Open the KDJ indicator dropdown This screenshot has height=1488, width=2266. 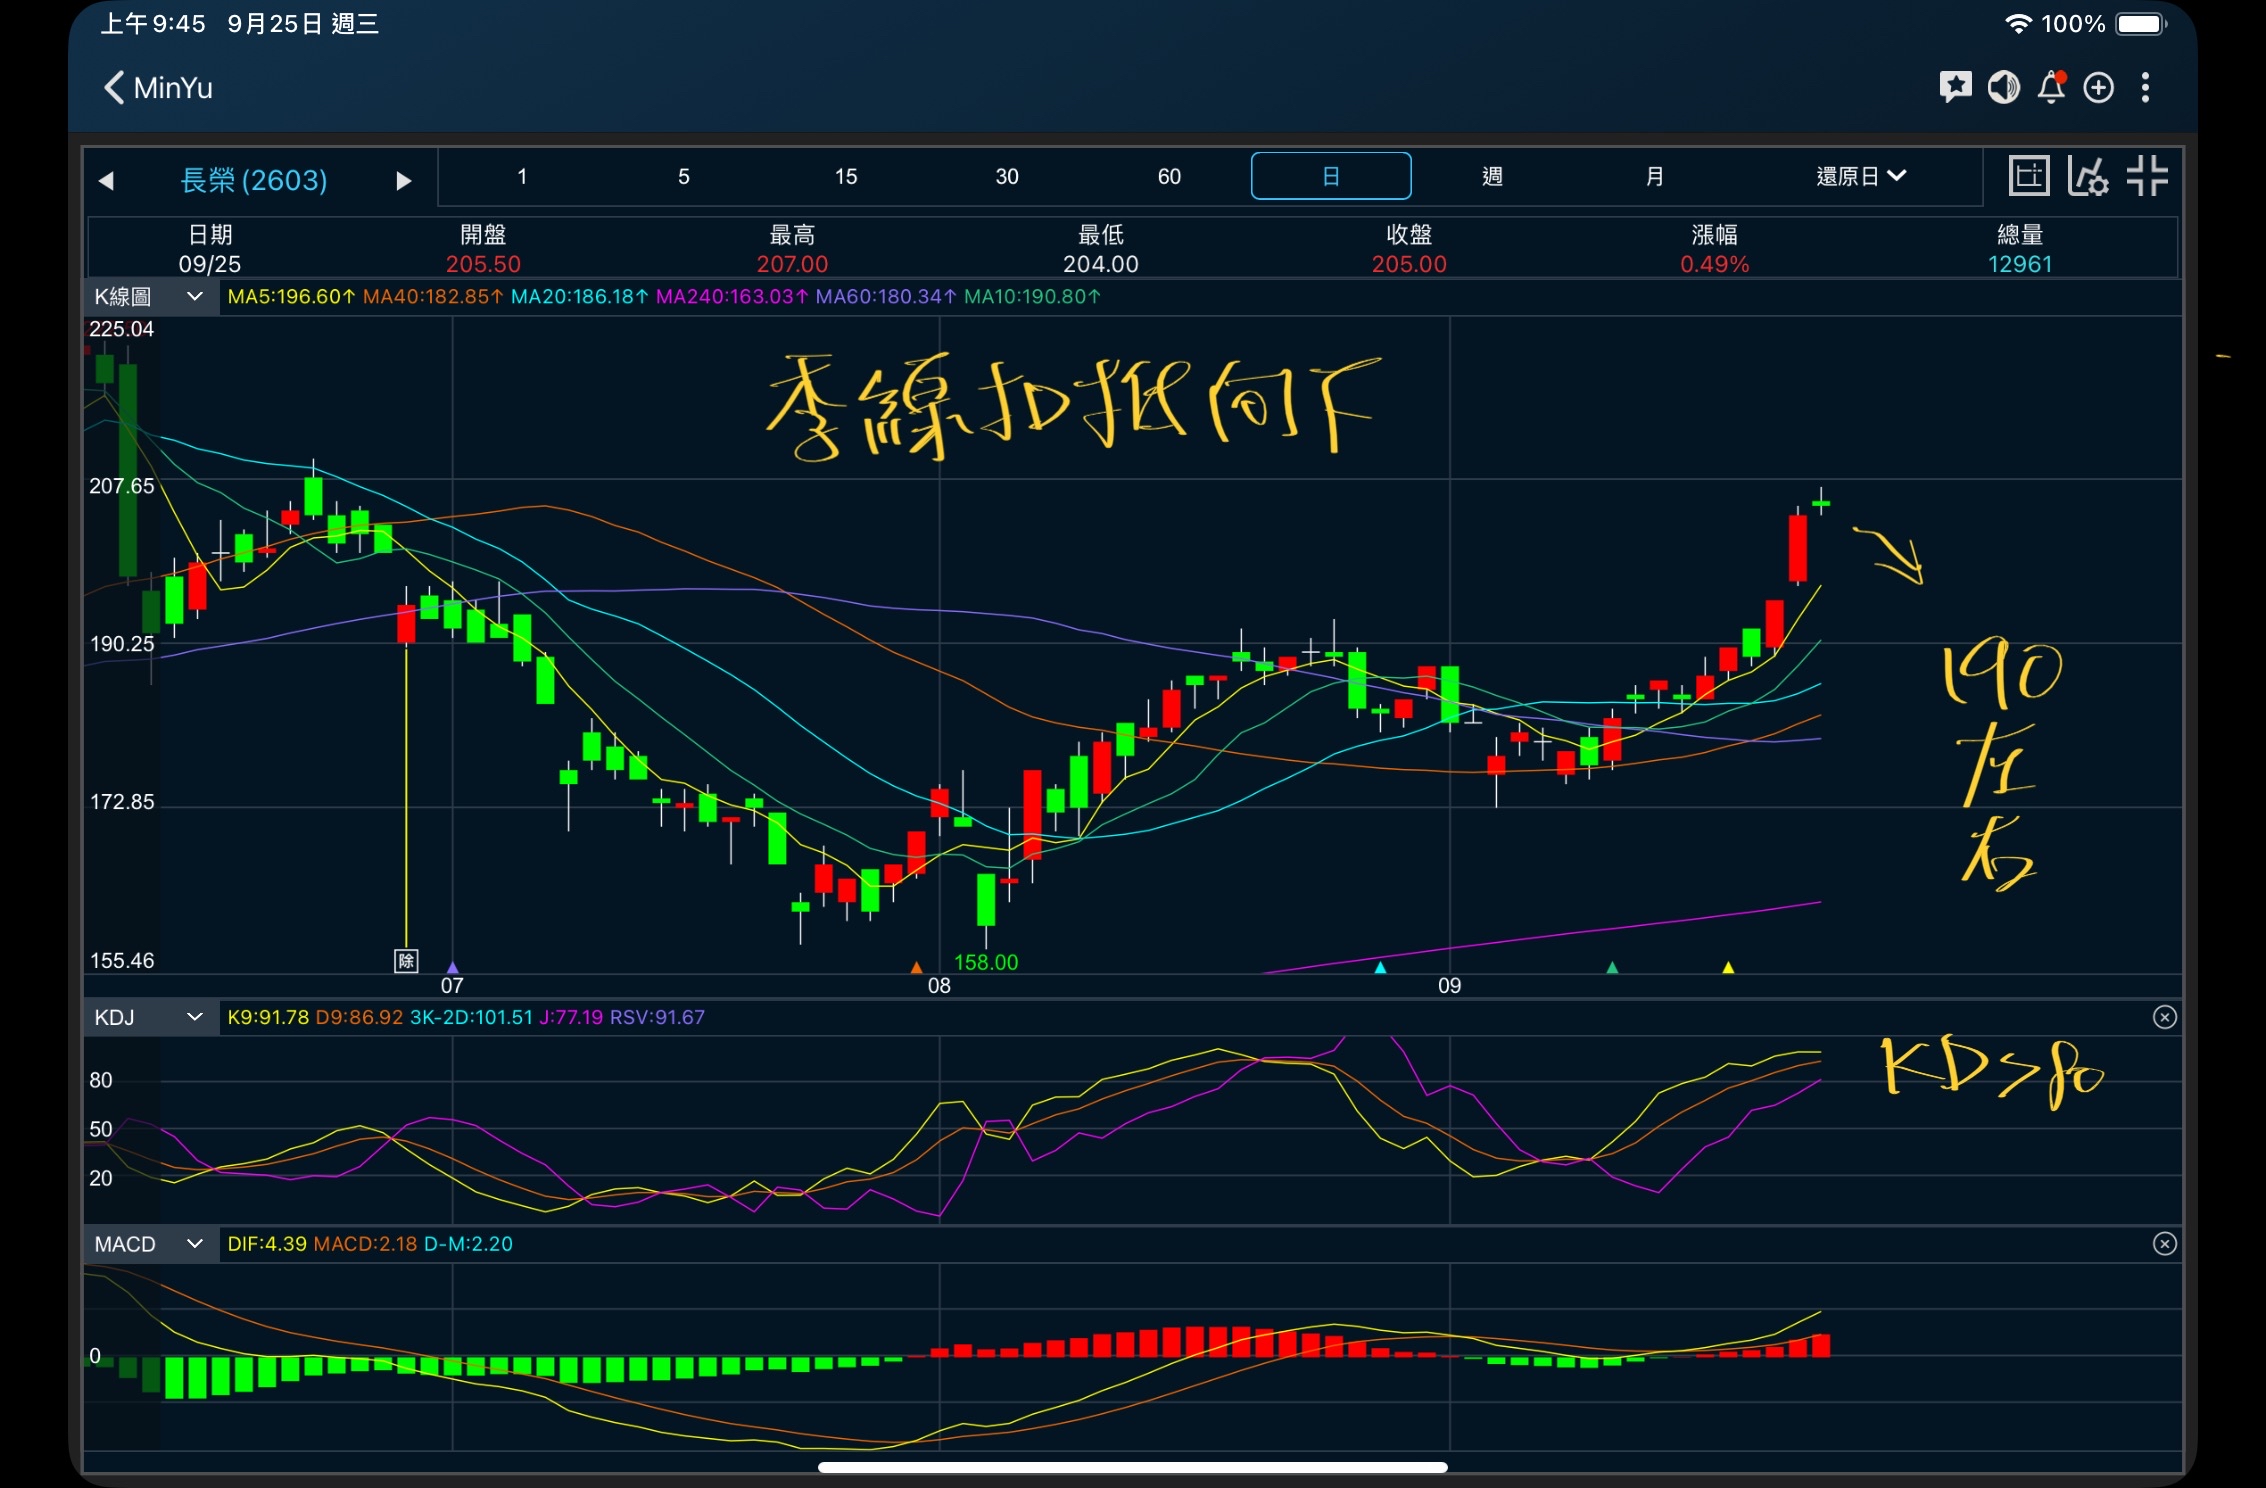pyautogui.click(x=150, y=1017)
